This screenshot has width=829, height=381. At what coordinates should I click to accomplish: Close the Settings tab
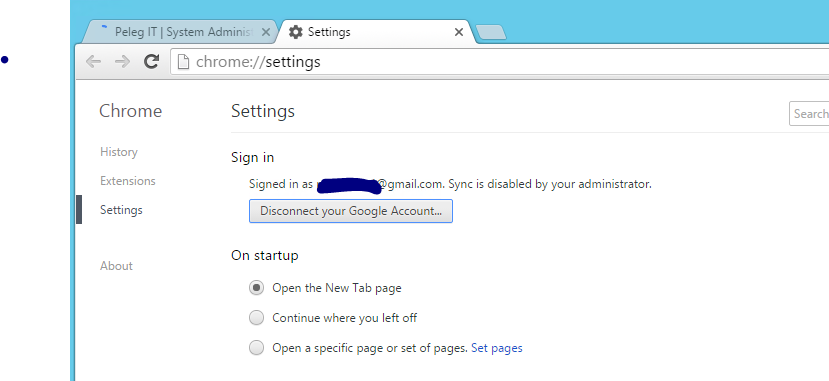[459, 32]
